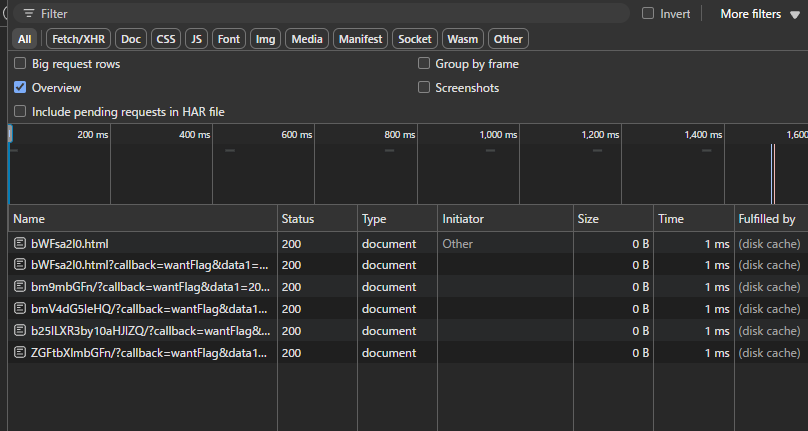
Task: Select the ZGFtbXlmbGFn/?callback=wantFlag request name
Action: click(x=149, y=353)
